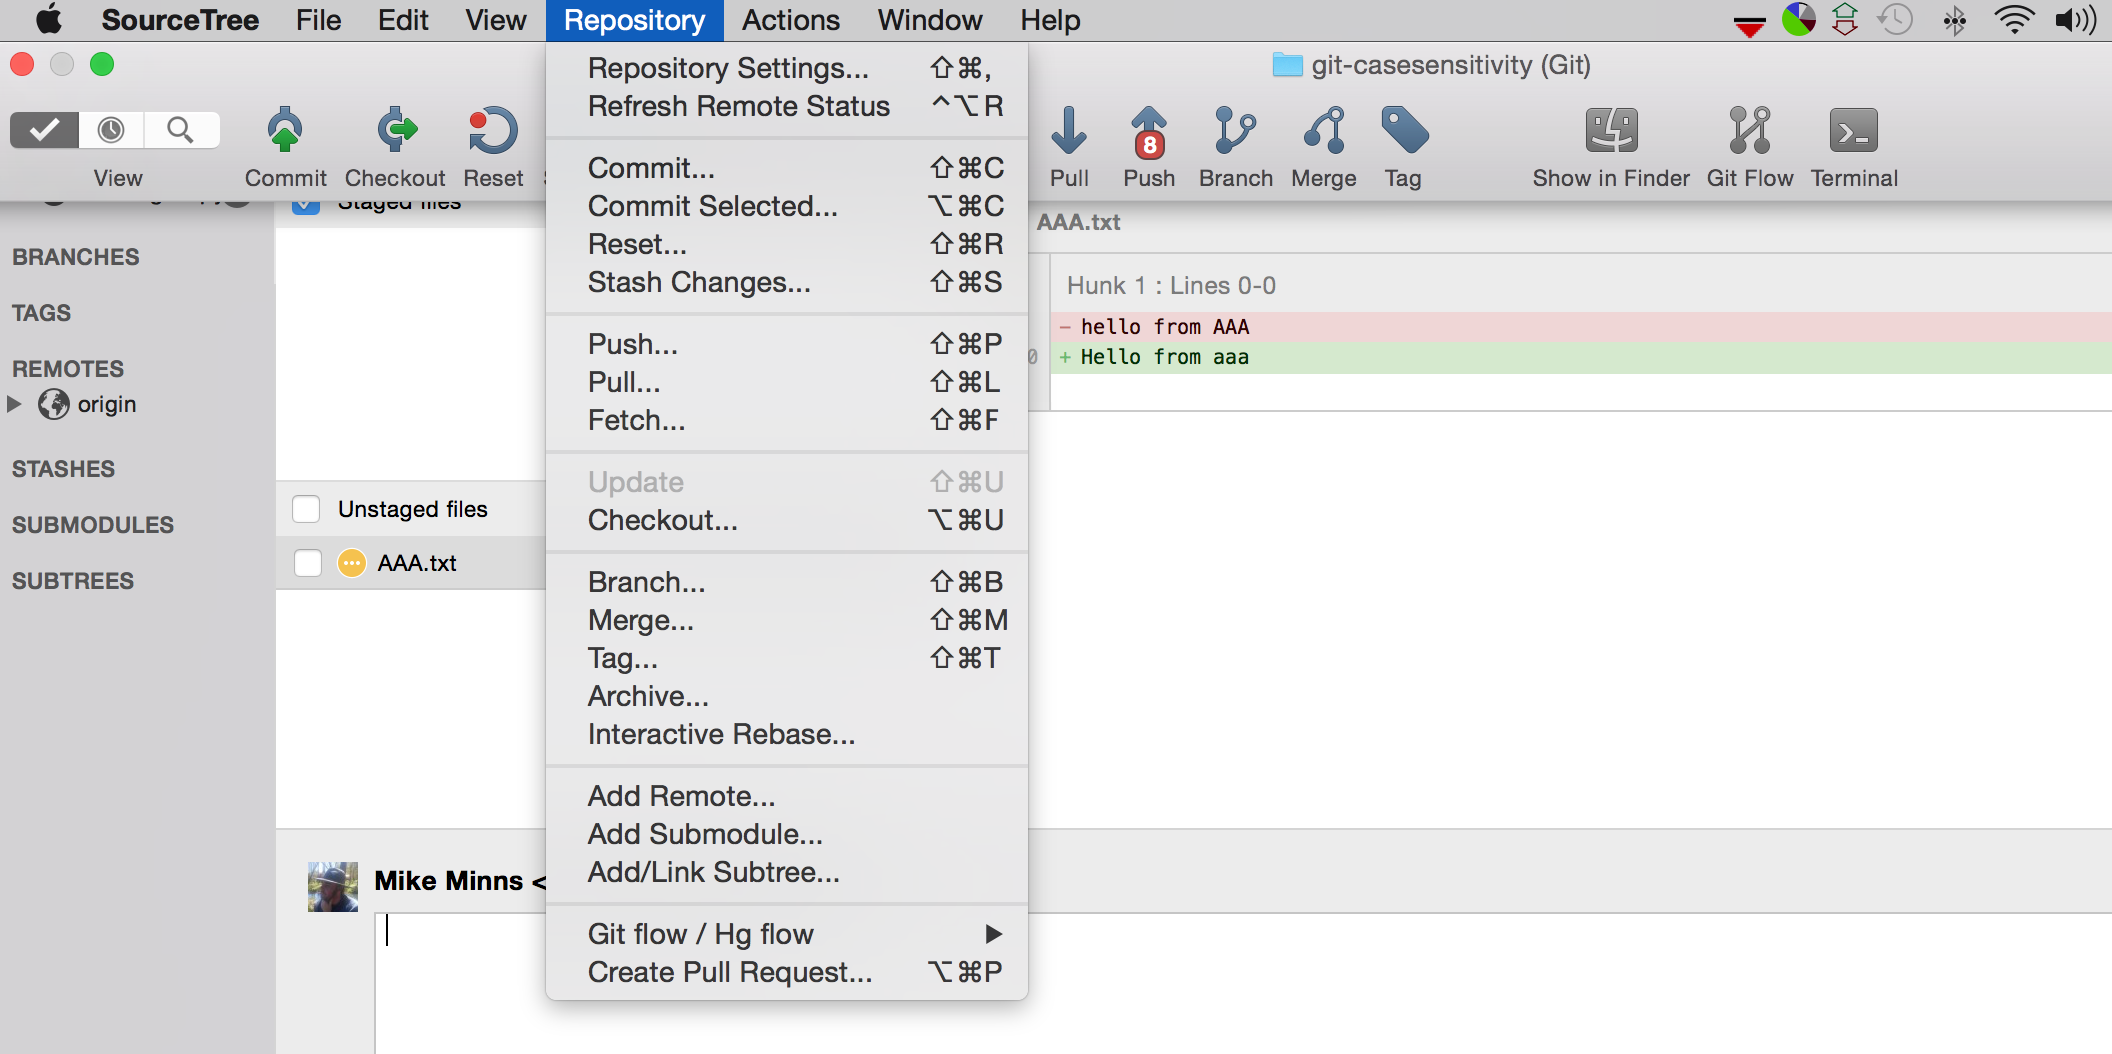
Task: Click the Tag toolbar icon
Action: 1404,131
